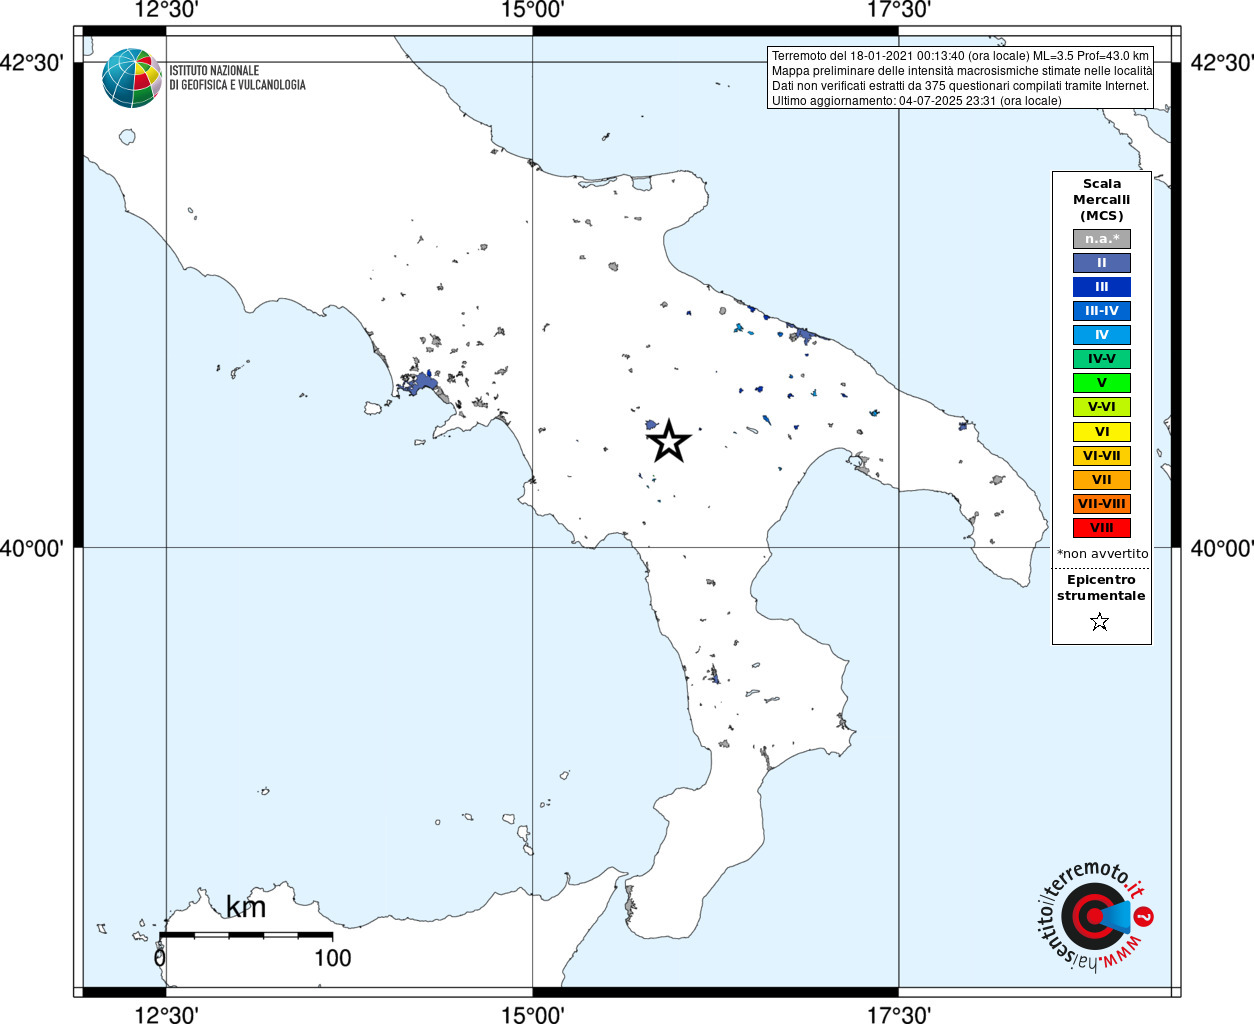This screenshot has height=1024, width=1254.
Task: Click the '*non avvertito' legend note
Action: click(x=1102, y=553)
